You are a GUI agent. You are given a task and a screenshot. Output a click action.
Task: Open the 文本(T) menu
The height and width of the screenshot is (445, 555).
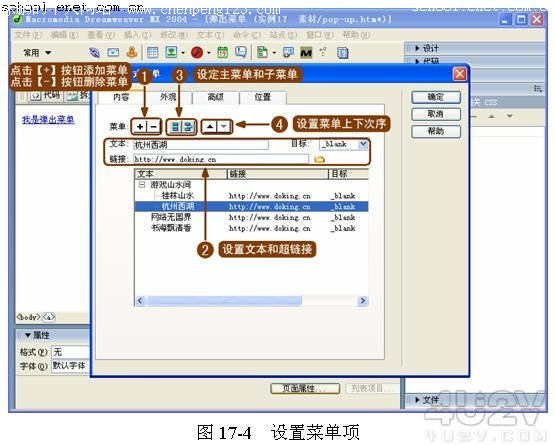point(210,35)
